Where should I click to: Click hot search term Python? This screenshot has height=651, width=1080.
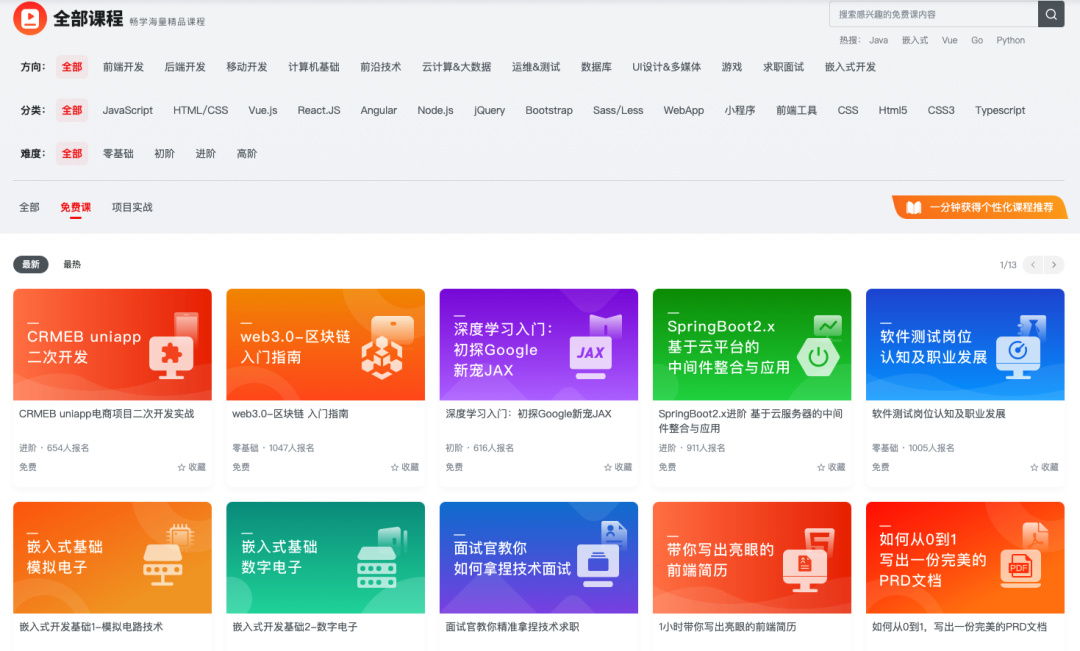(x=1010, y=40)
